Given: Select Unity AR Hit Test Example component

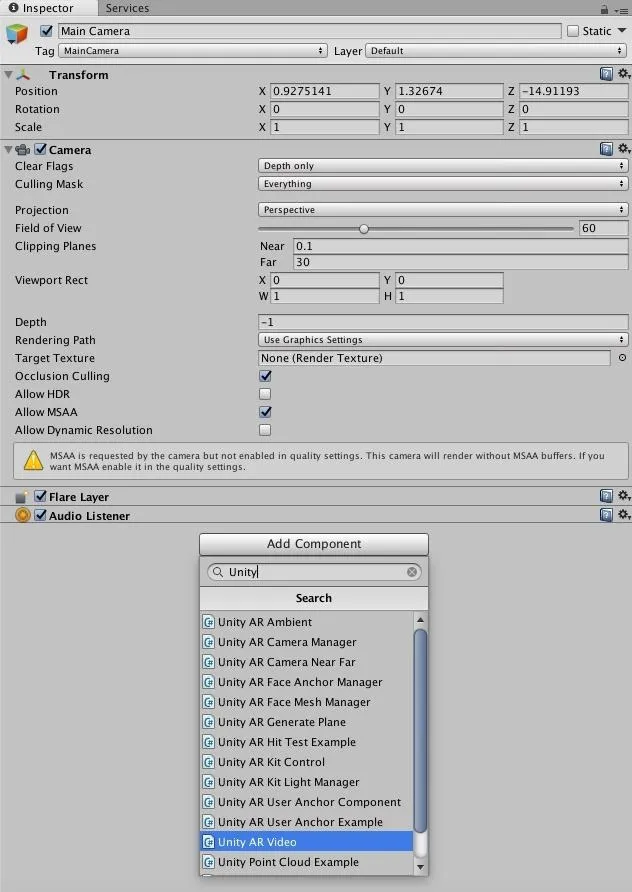Looking at the screenshot, I should point(307,742).
